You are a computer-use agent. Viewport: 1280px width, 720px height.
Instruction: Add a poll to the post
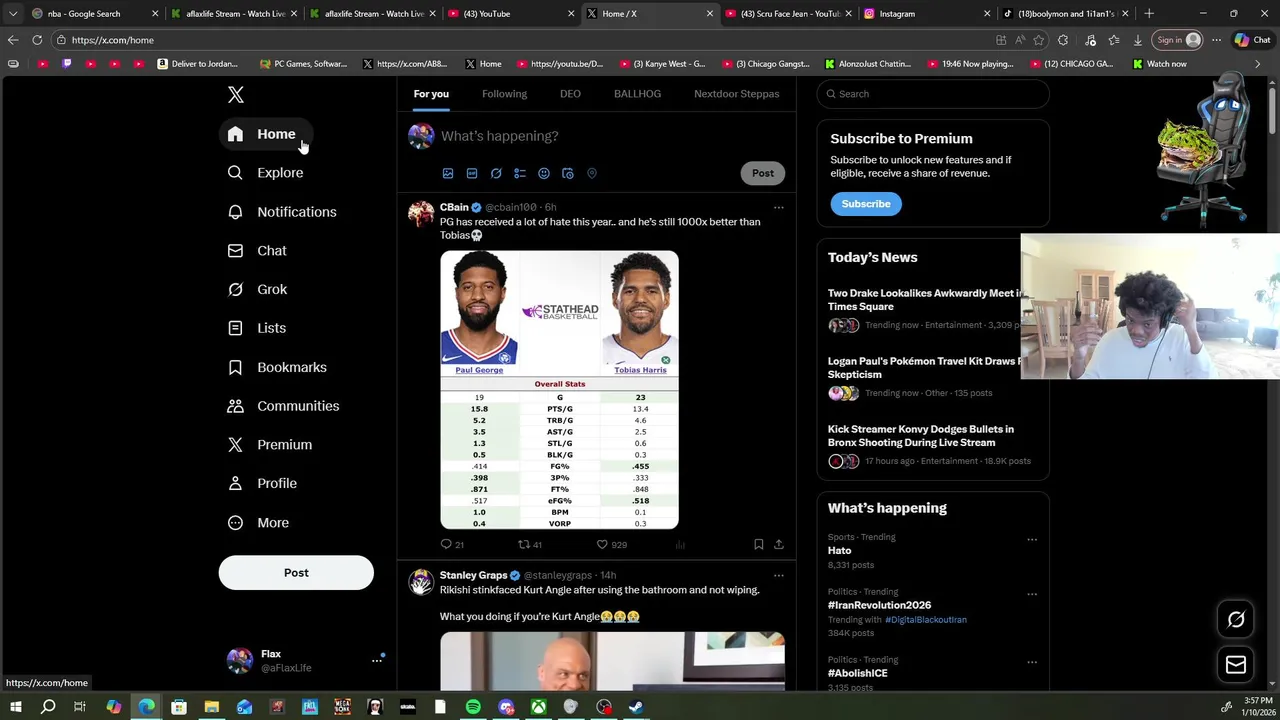coord(520,174)
